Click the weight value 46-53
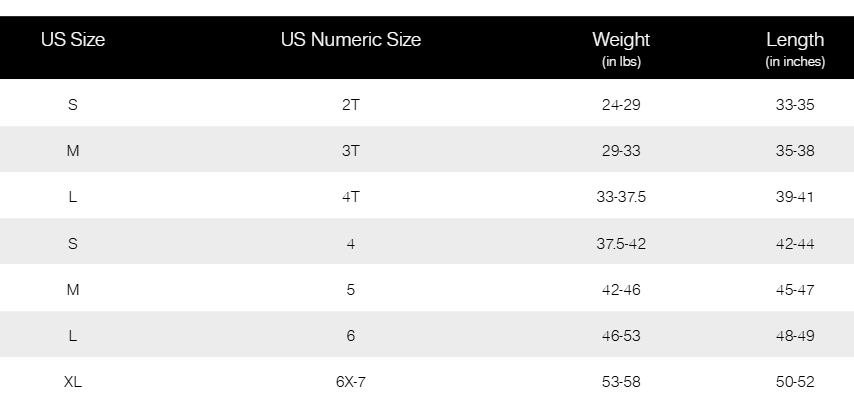Image resolution: width=854 pixels, height=403 pixels. 621,336
